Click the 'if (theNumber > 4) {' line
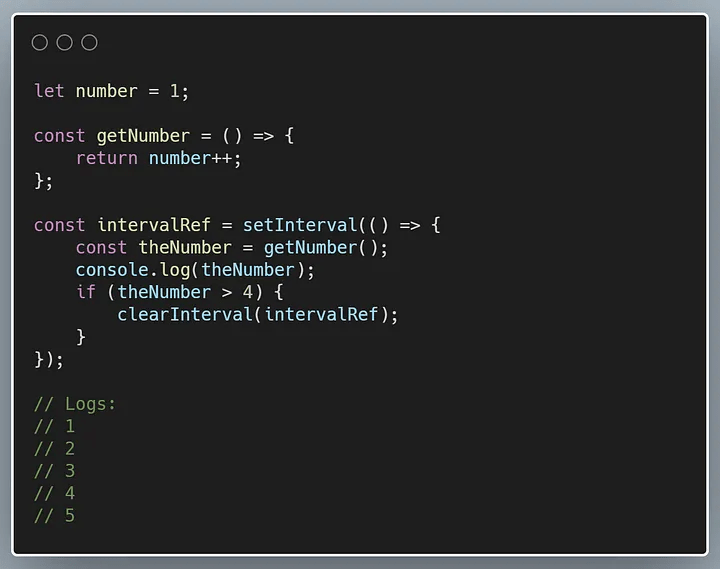720x569 pixels. point(180,292)
